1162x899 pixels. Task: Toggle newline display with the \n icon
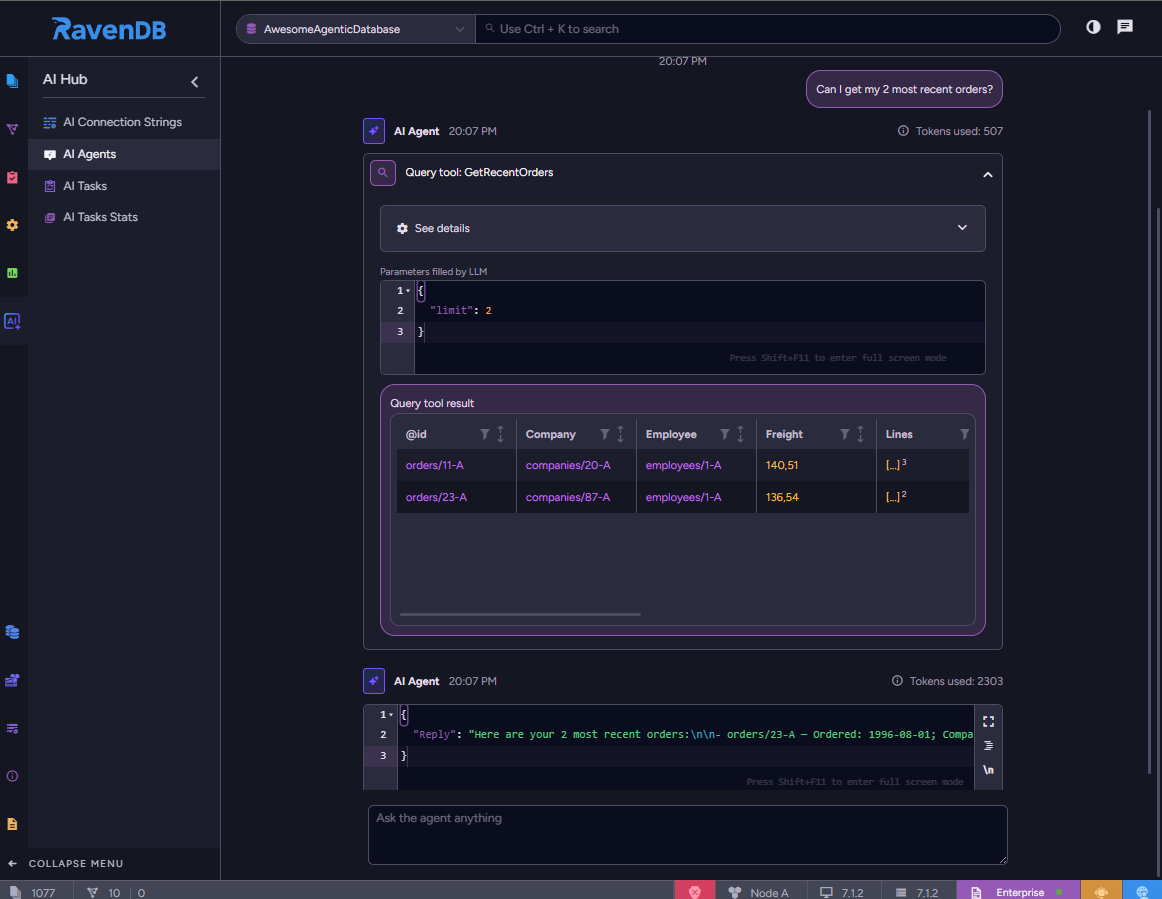[988, 770]
